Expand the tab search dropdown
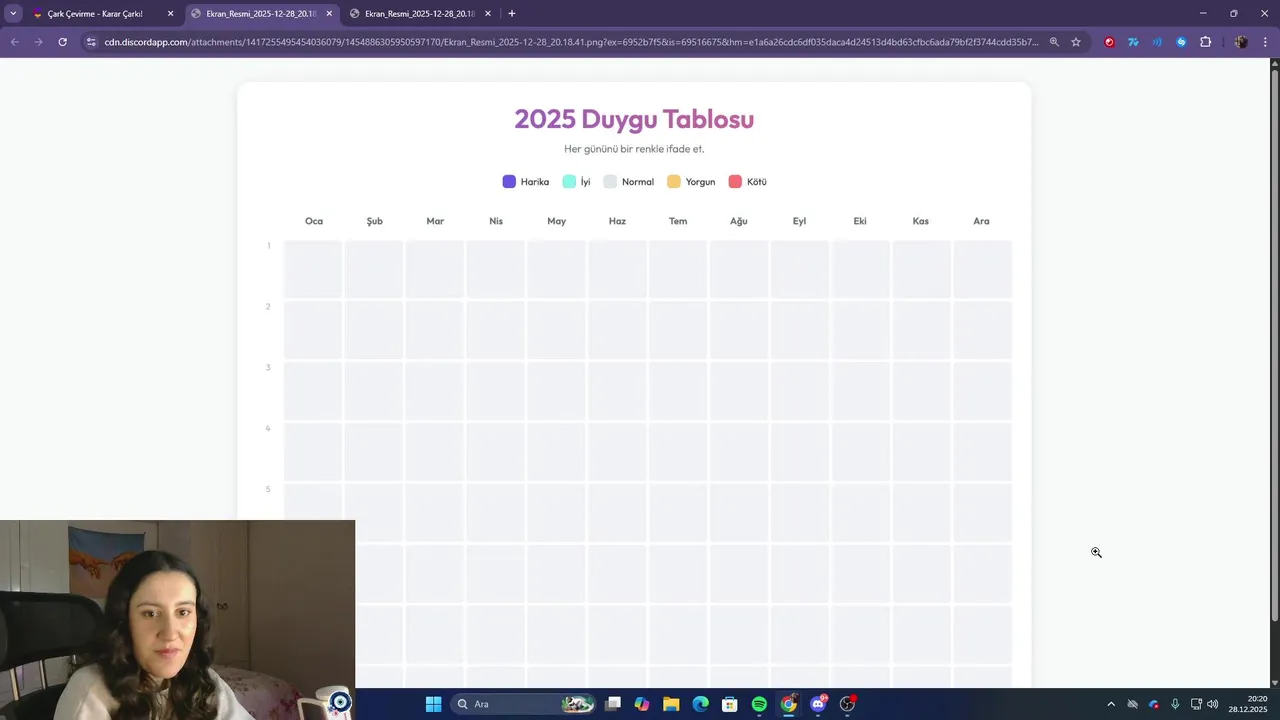 pos(13,14)
